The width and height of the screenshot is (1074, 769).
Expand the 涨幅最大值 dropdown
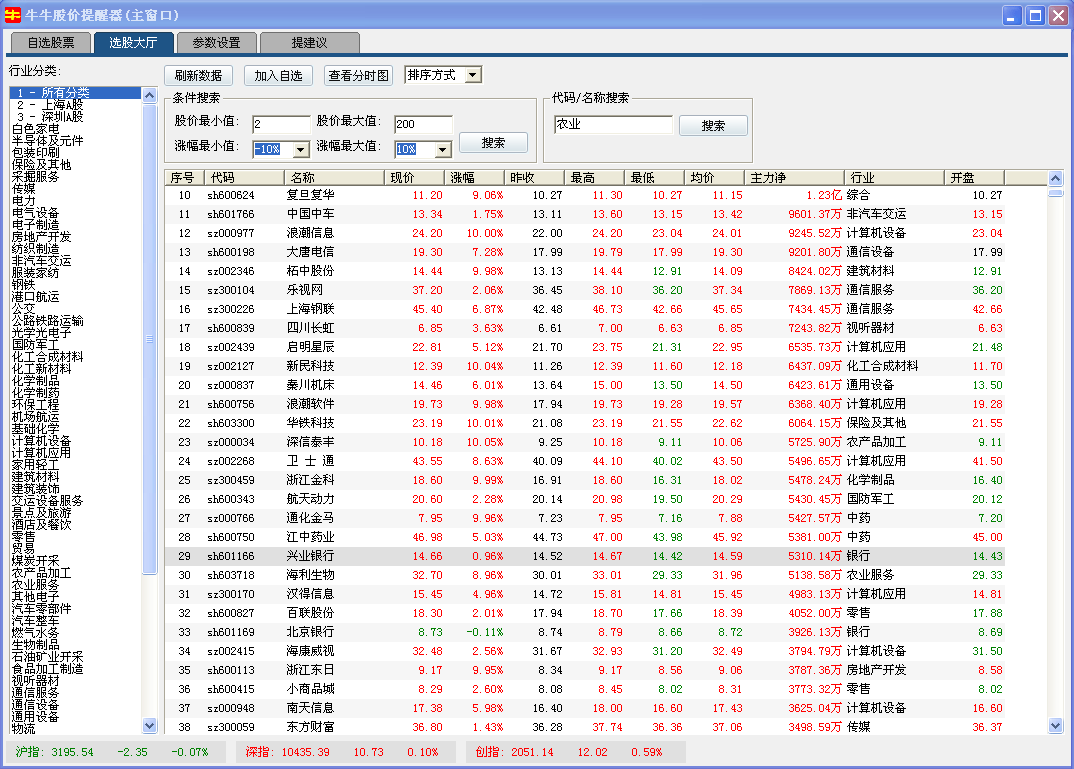(x=443, y=149)
